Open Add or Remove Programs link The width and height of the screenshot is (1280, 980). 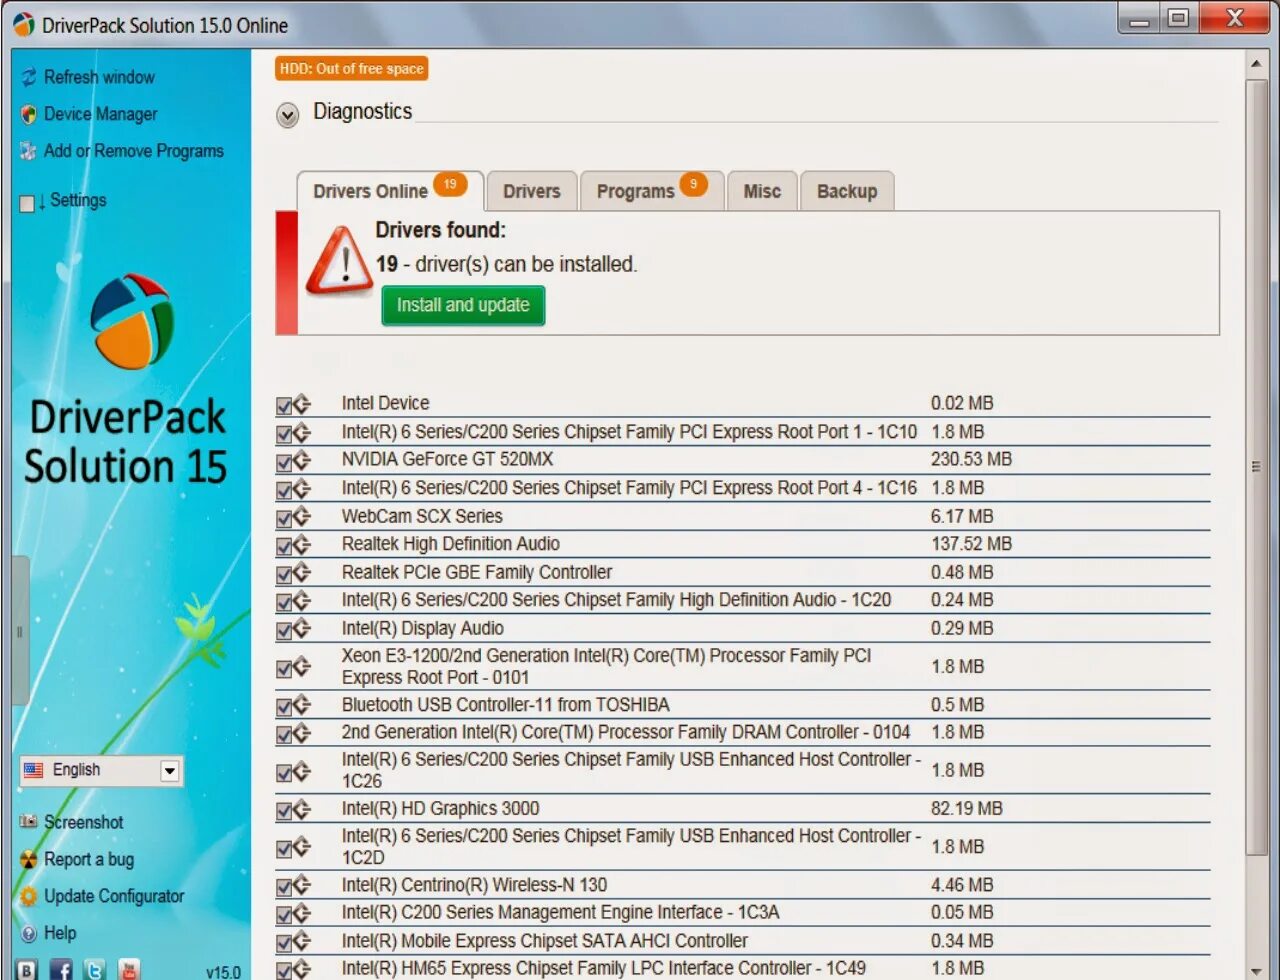click(134, 151)
